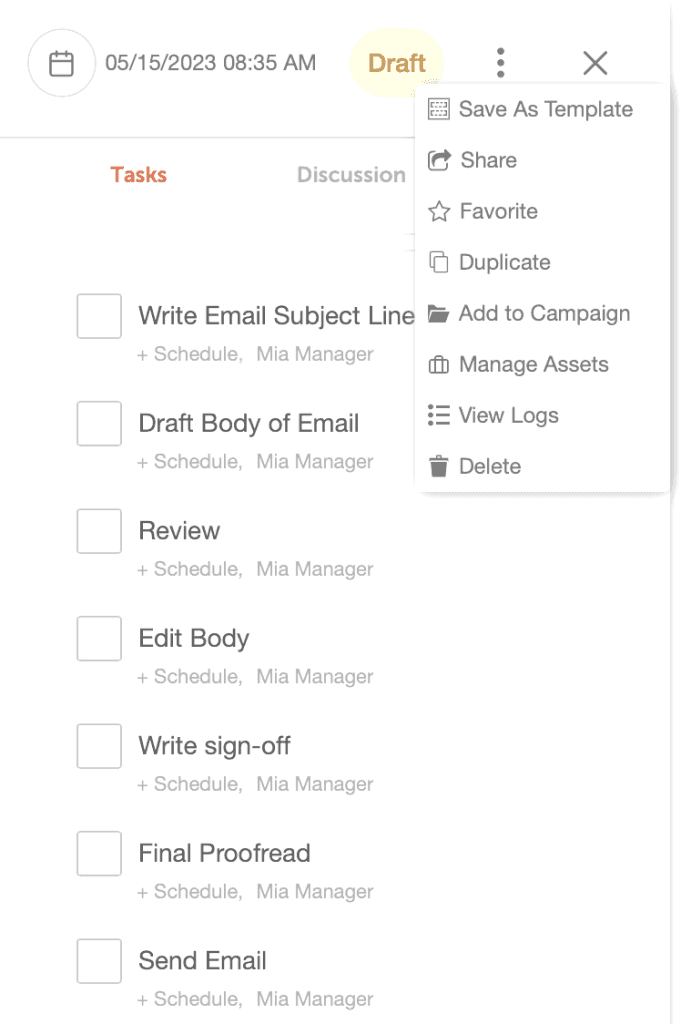The image size is (681, 1024).
Task: Mark the Review task complete
Action: click(x=98, y=531)
